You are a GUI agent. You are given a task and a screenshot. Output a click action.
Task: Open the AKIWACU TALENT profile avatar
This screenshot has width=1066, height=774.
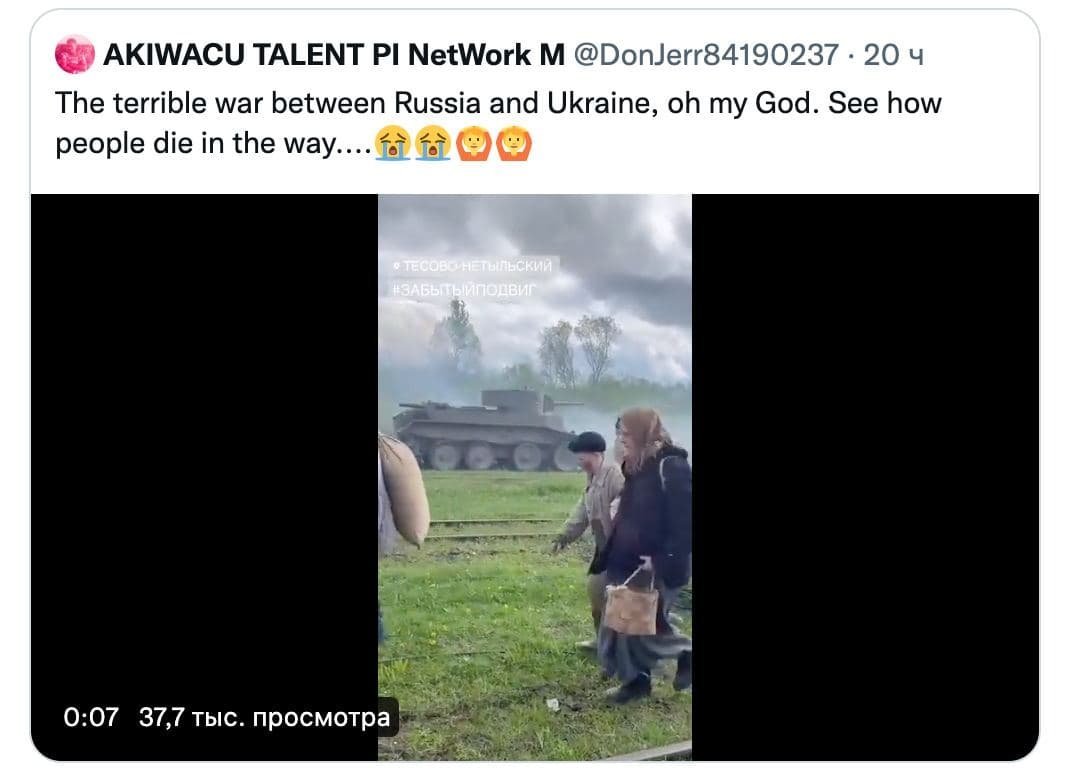pos(74,55)
